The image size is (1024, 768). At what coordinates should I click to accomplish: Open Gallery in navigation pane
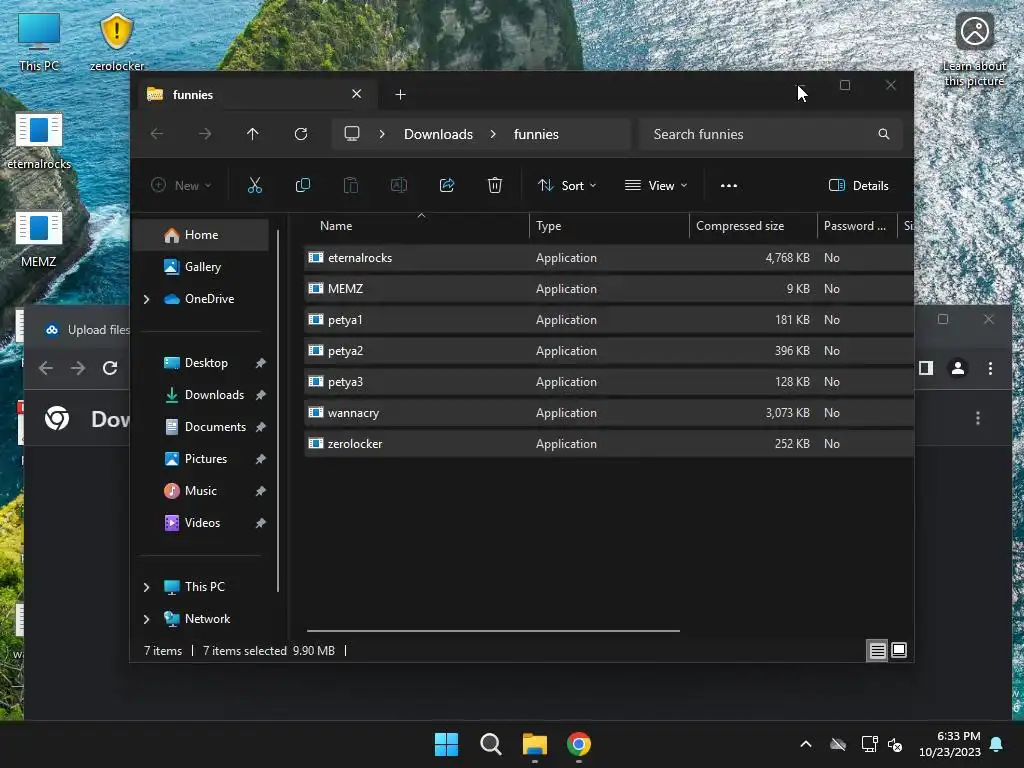coord(200,266)
